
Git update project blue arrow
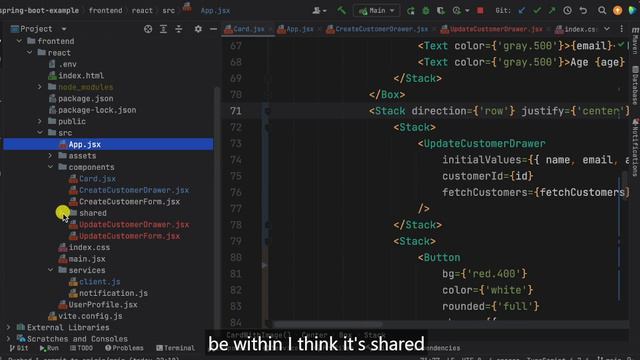tap(522, 11)
